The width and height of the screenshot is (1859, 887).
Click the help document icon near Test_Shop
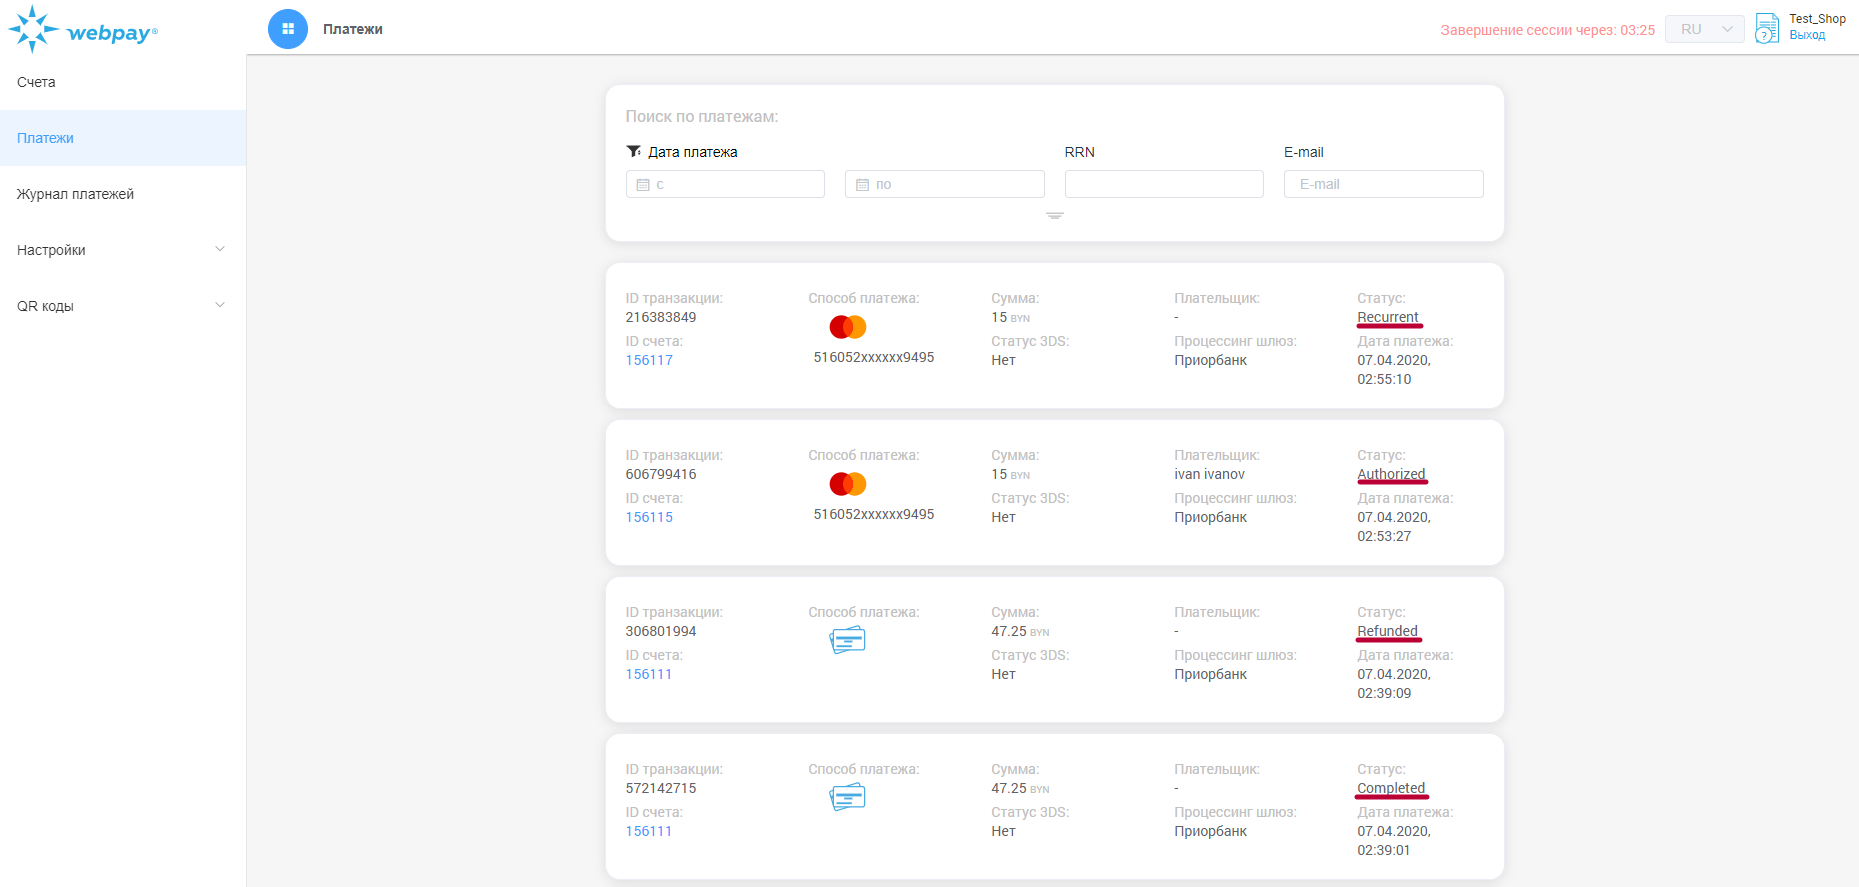pos(1767,28)
